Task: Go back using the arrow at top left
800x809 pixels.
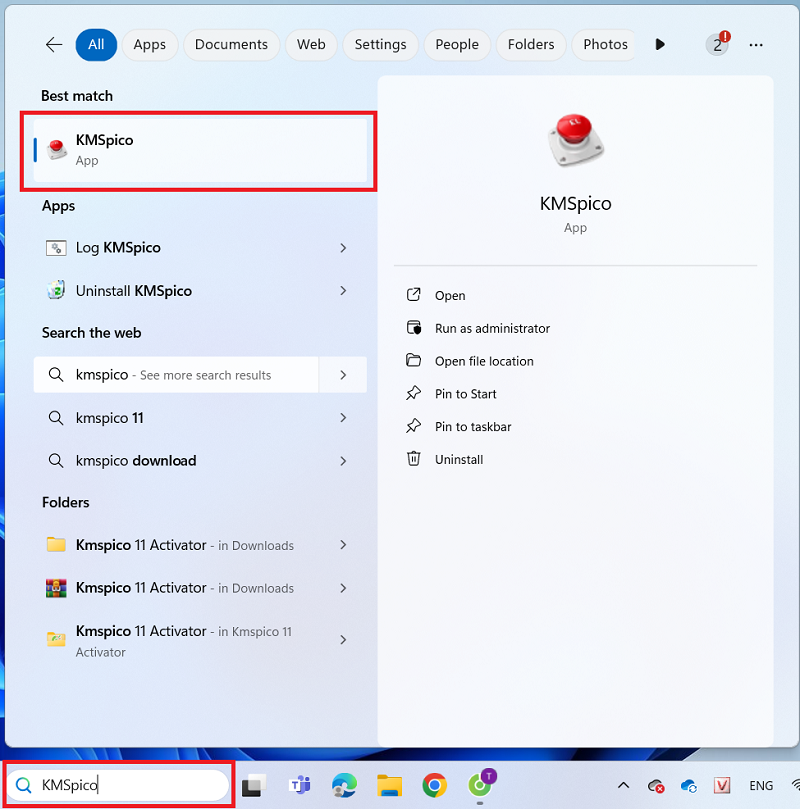Action: 54,45
